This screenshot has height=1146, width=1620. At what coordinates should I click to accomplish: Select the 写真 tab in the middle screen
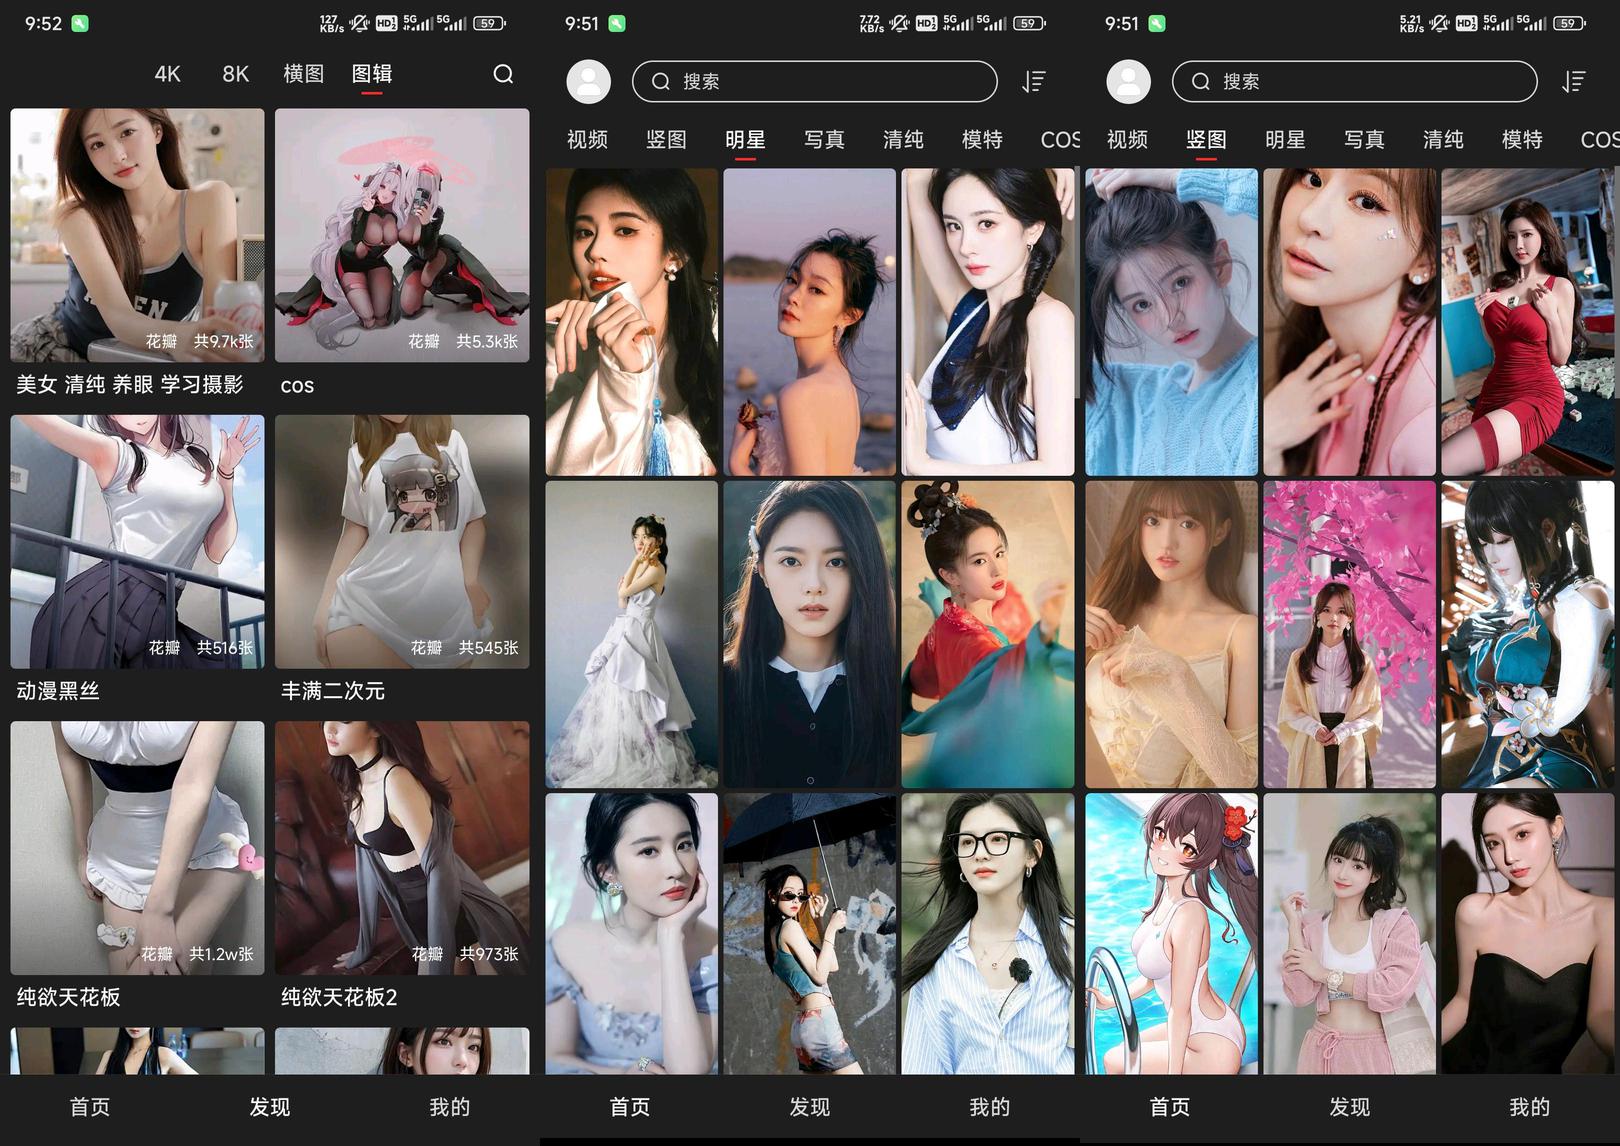824,140
